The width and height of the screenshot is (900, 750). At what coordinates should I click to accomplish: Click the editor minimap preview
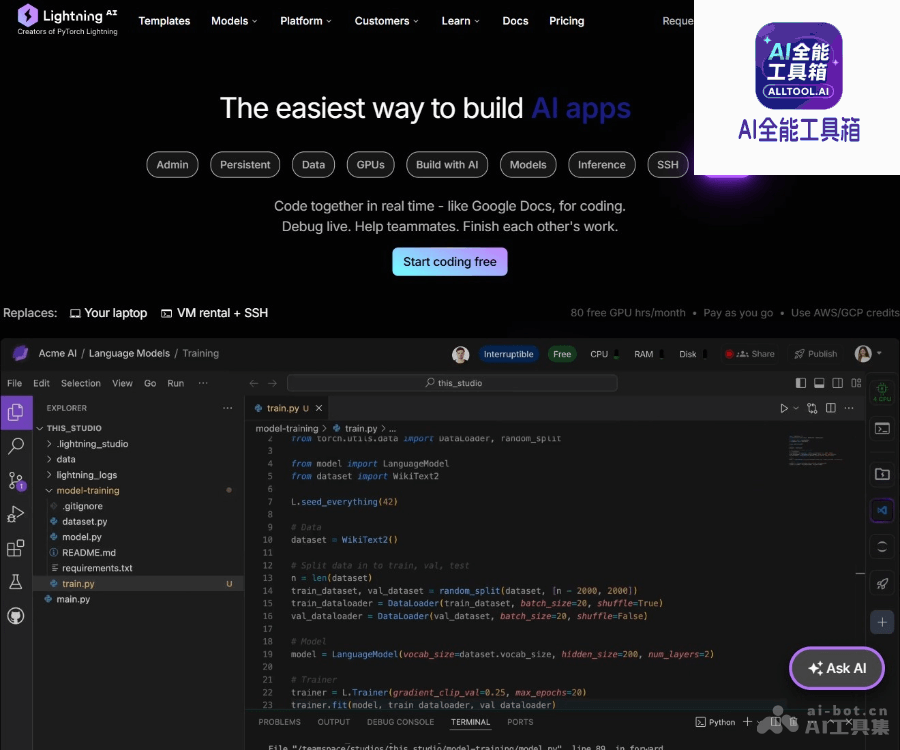(x=816, y=450)
